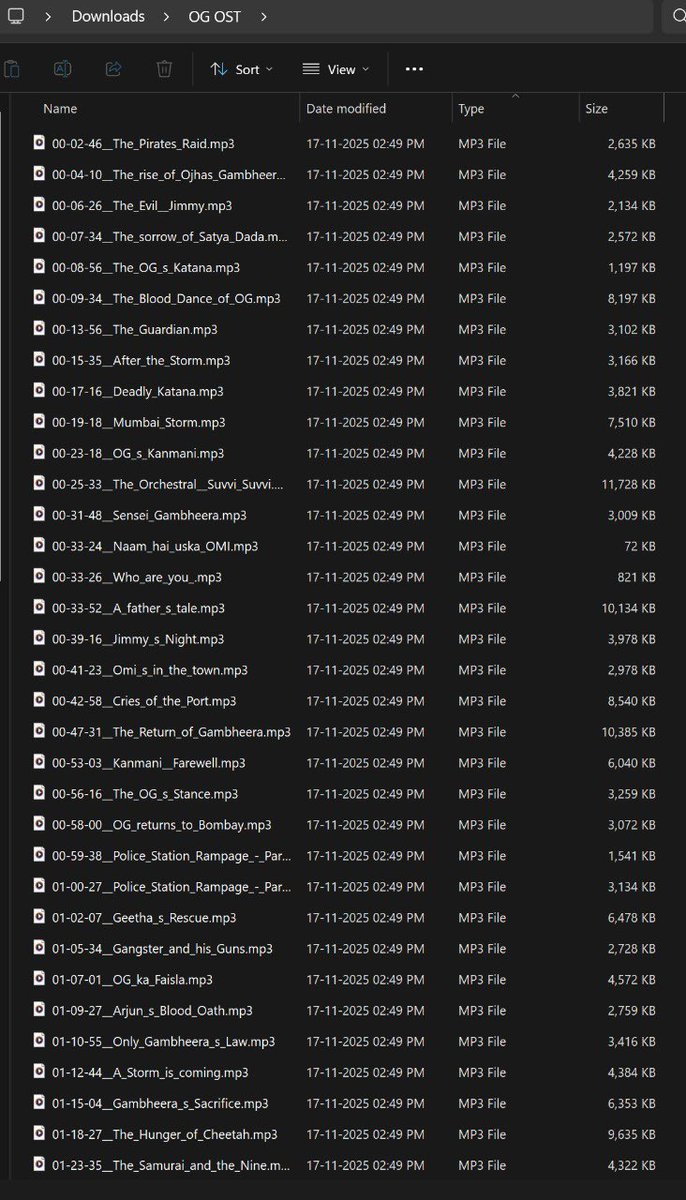Screen dimensions: 686x1200
Task: Select 00-17-16__Deadly_Katana.mp3
Action: click(138, 391)
